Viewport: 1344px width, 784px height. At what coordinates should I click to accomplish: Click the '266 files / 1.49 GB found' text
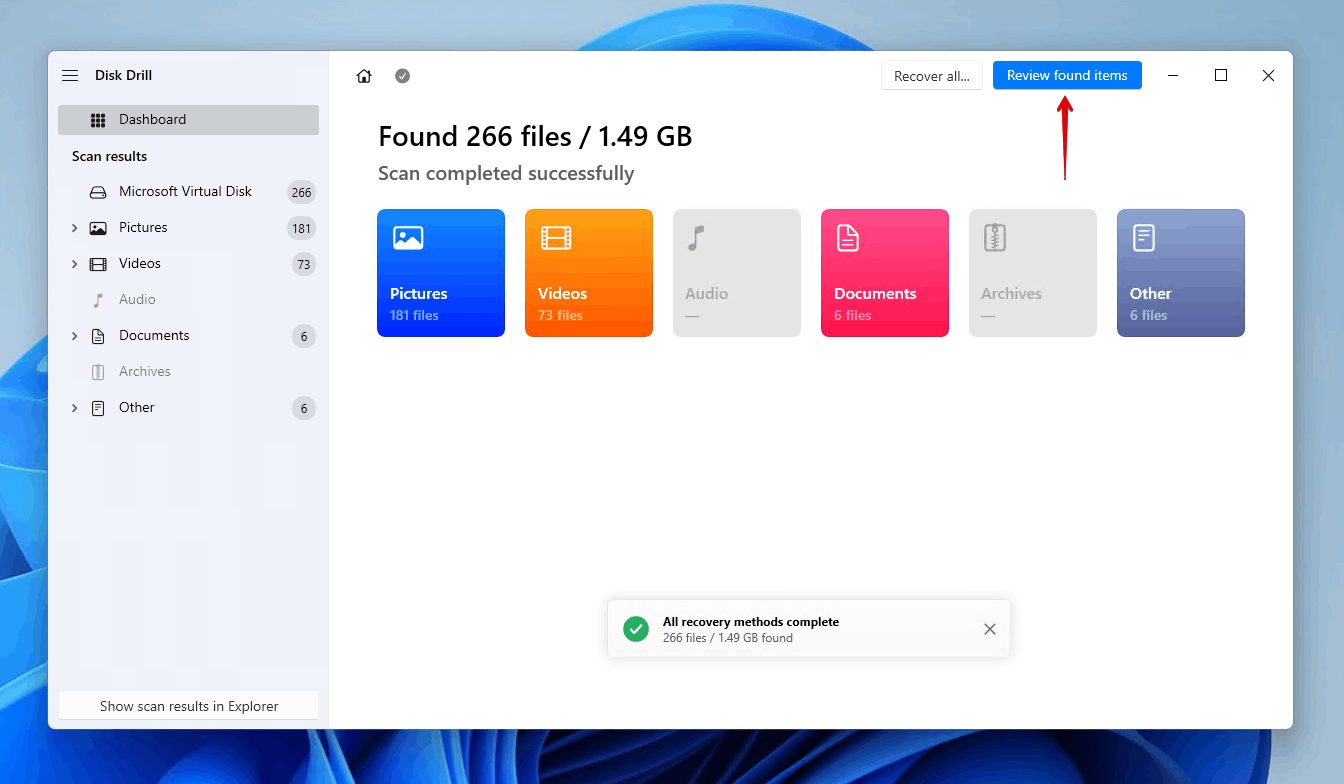pyautogui.click(x=728, y=638)
